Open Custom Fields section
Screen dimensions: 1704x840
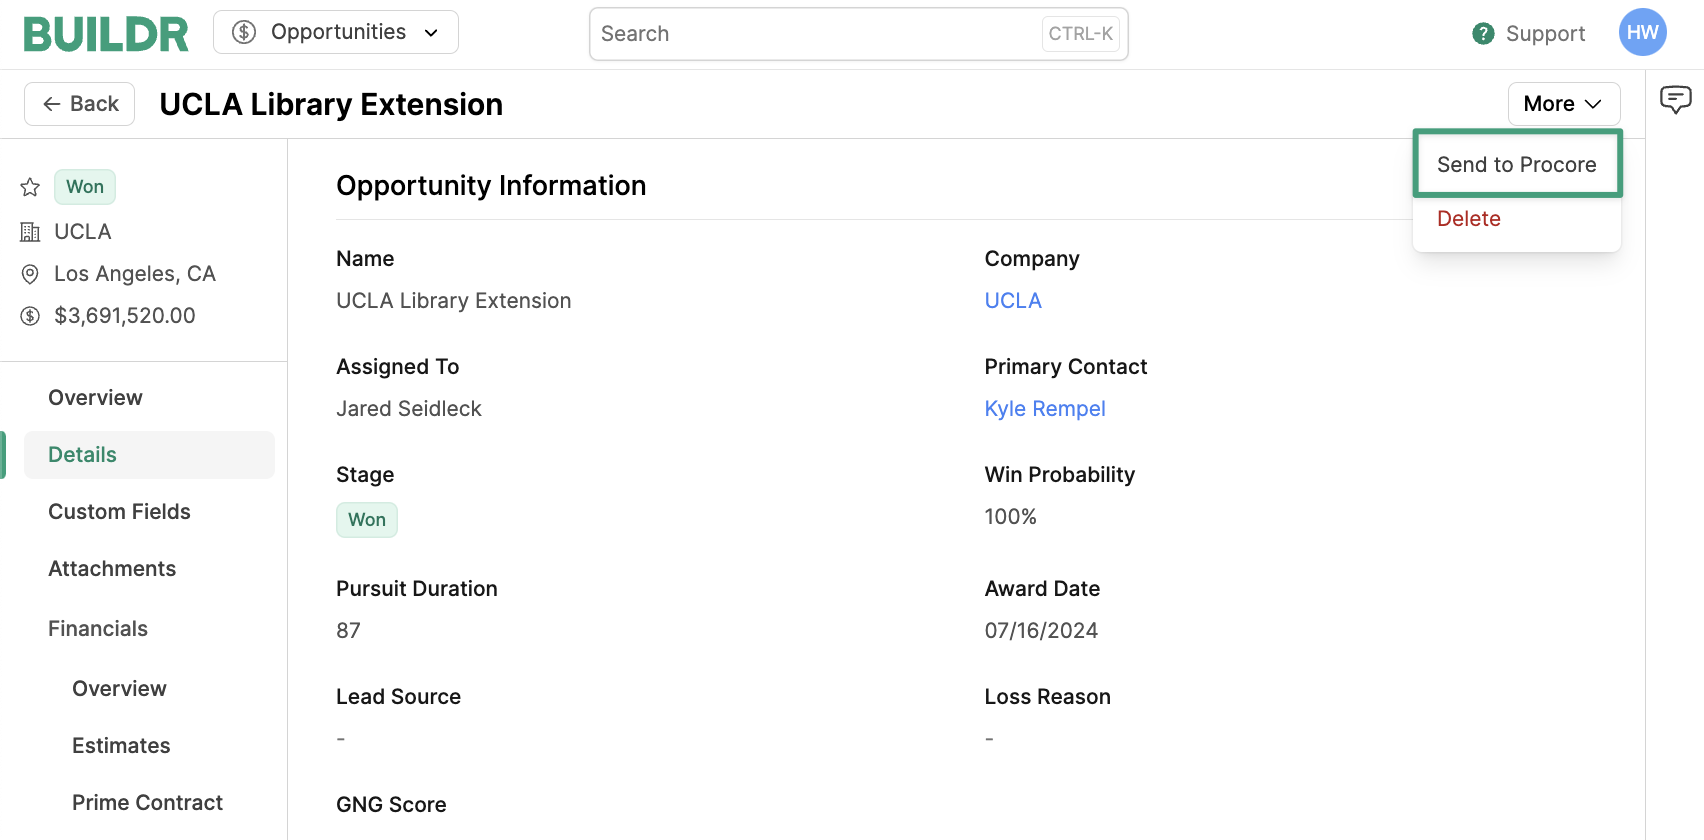tap(119, 512)
